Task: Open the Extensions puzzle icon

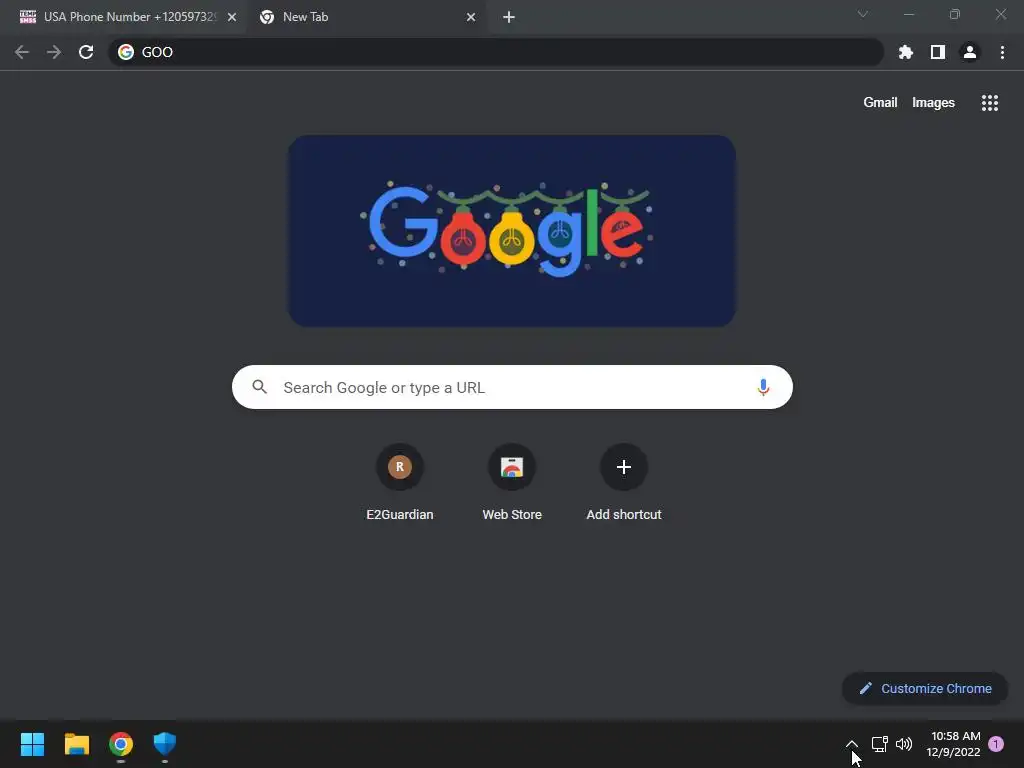Action: pyautogui.click(x=905, y=52)
